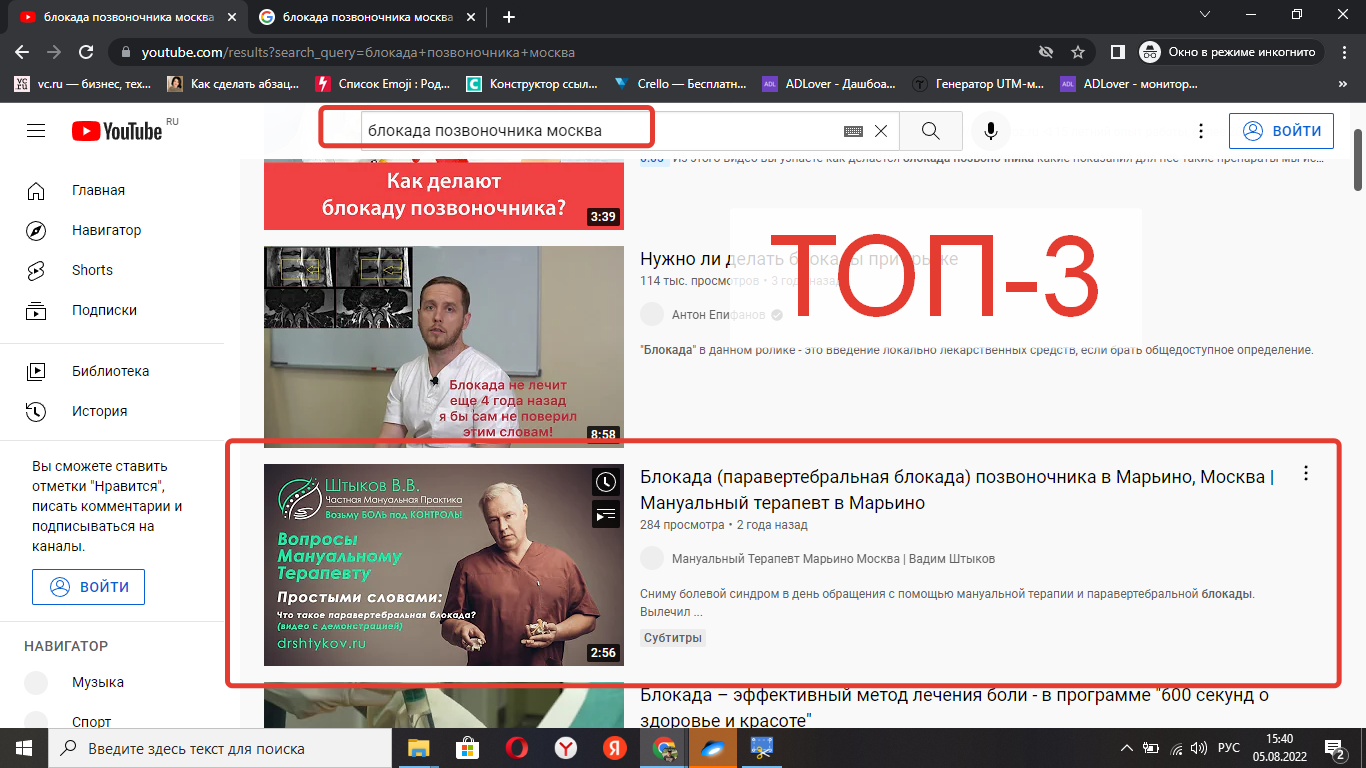This screenshot has width=1366, height=768.
Task: Play the Антон Епифанов 8:58 thumbnail
Action: coord(444,347)
